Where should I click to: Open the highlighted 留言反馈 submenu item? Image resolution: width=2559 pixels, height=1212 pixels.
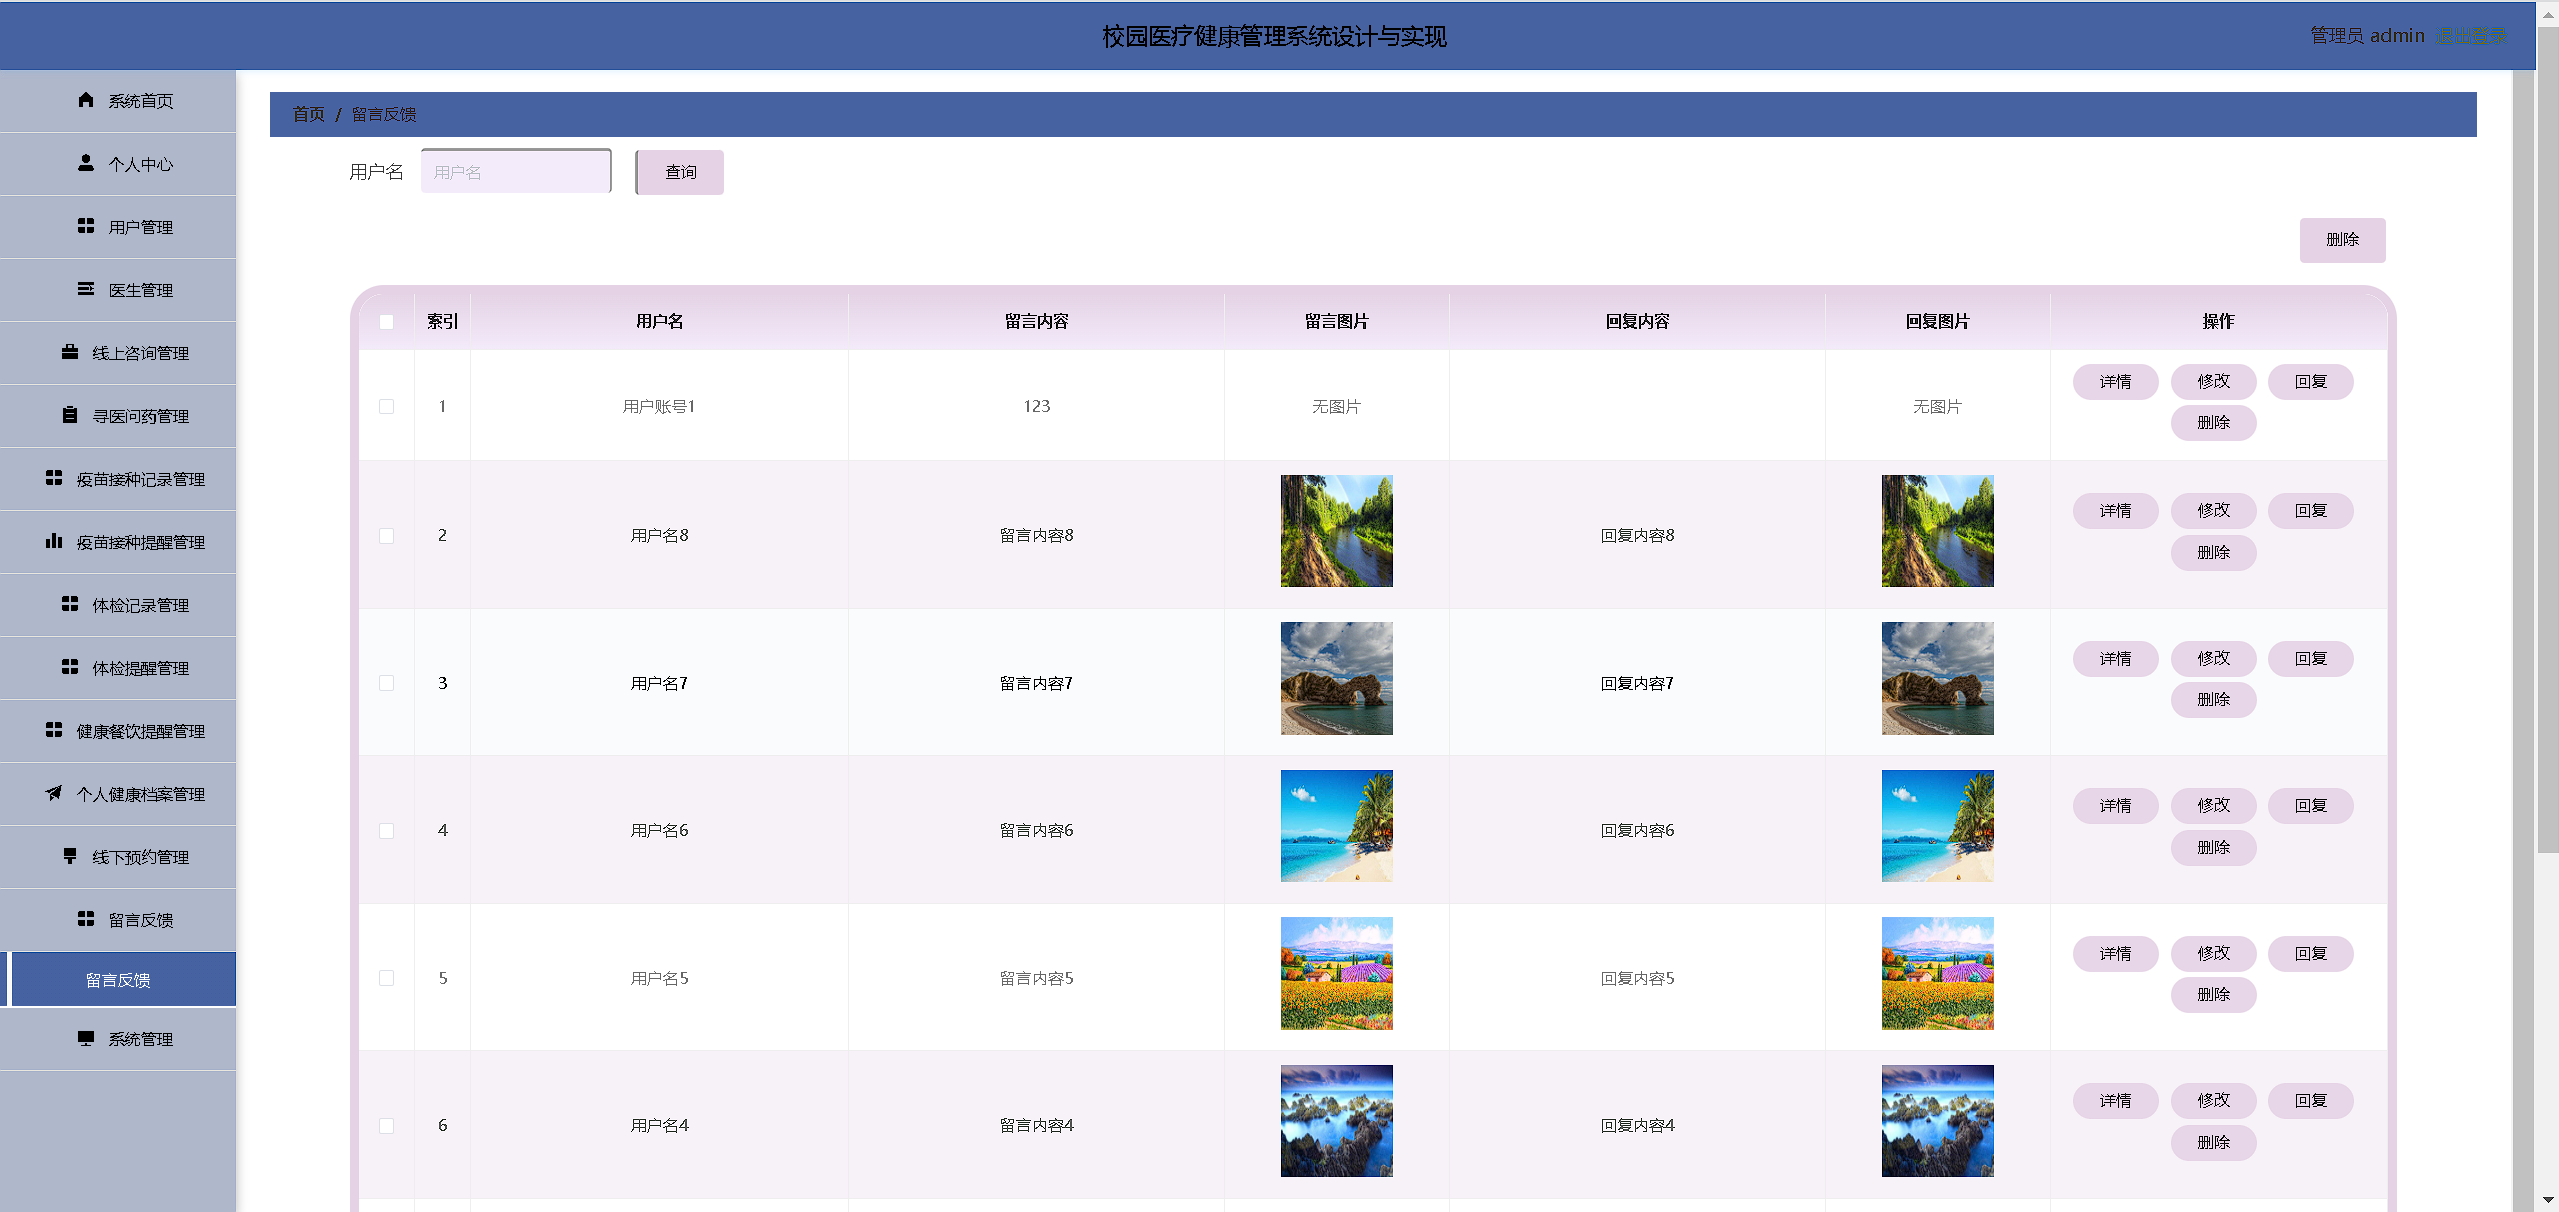coord(119,980)
